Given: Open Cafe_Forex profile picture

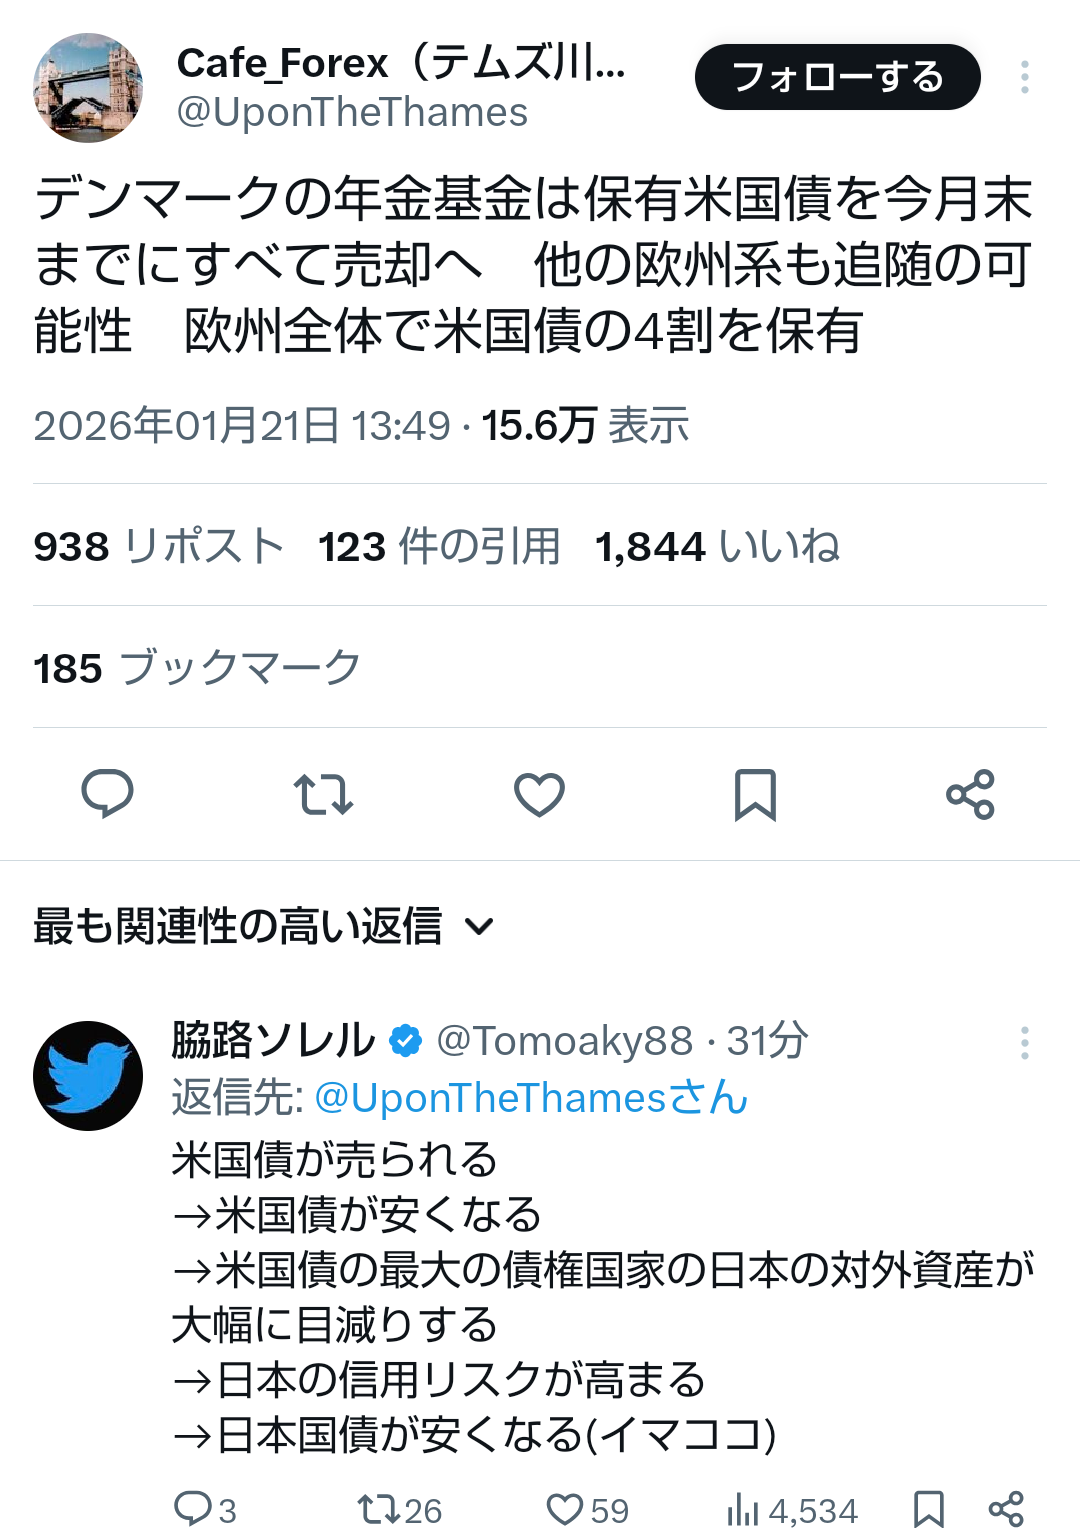Looking at the screenshot, I should pyautogui.click(x=88, y=88).
